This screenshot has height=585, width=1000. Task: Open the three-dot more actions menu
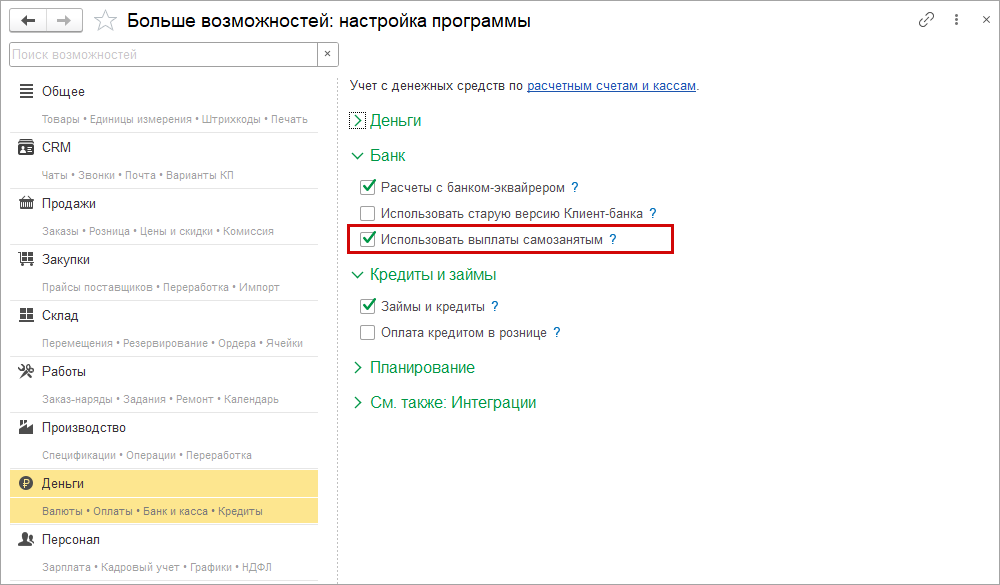(x=955, y=20)
